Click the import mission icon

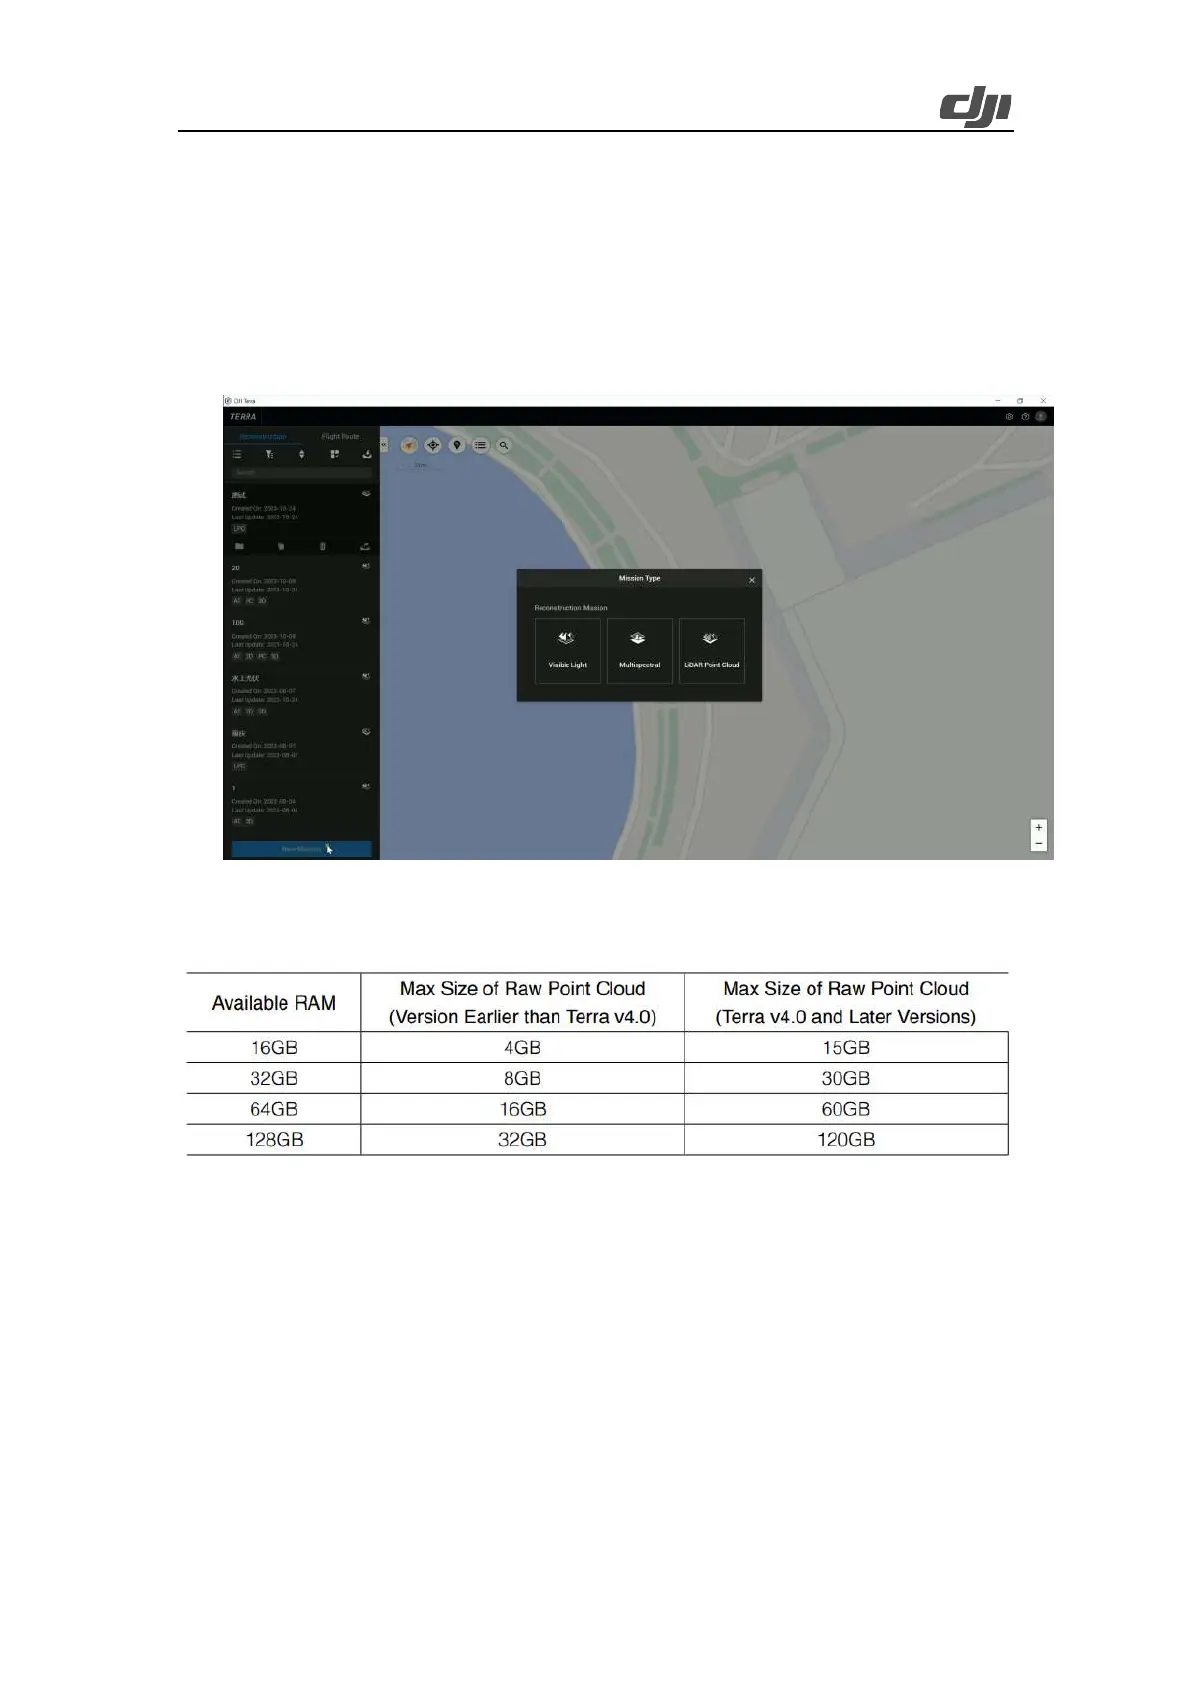point(367,454)
